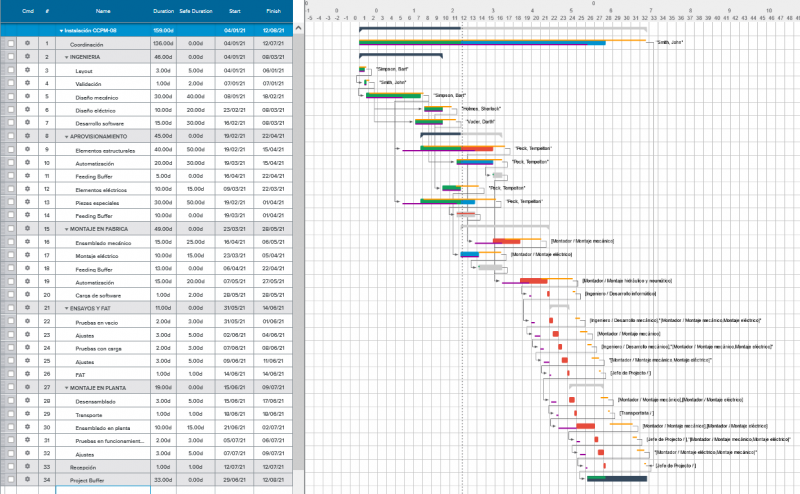Select checkbox for Recepción task row

click(11, 467)
